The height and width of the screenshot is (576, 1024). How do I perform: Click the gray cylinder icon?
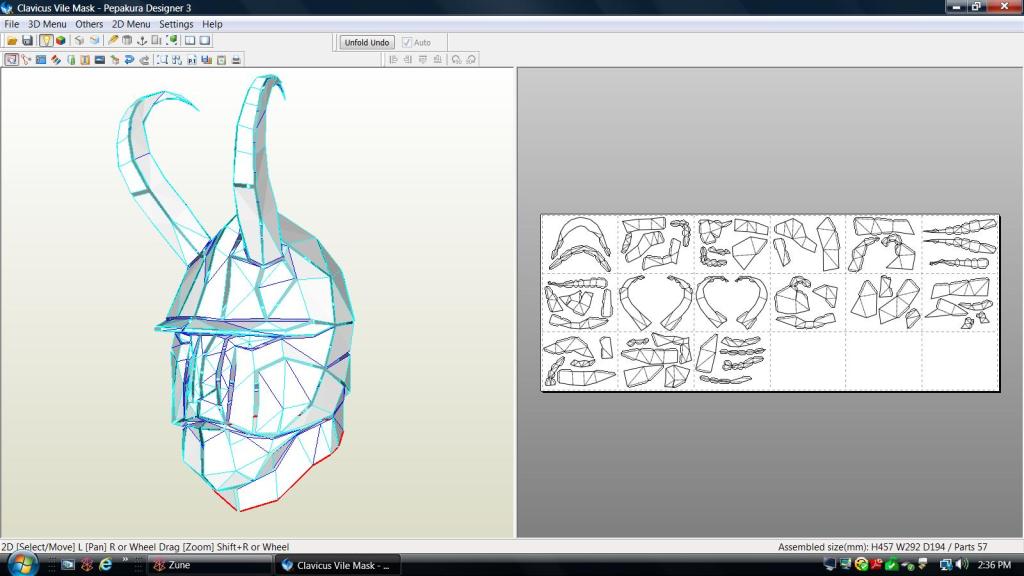(x=127, y=40)
